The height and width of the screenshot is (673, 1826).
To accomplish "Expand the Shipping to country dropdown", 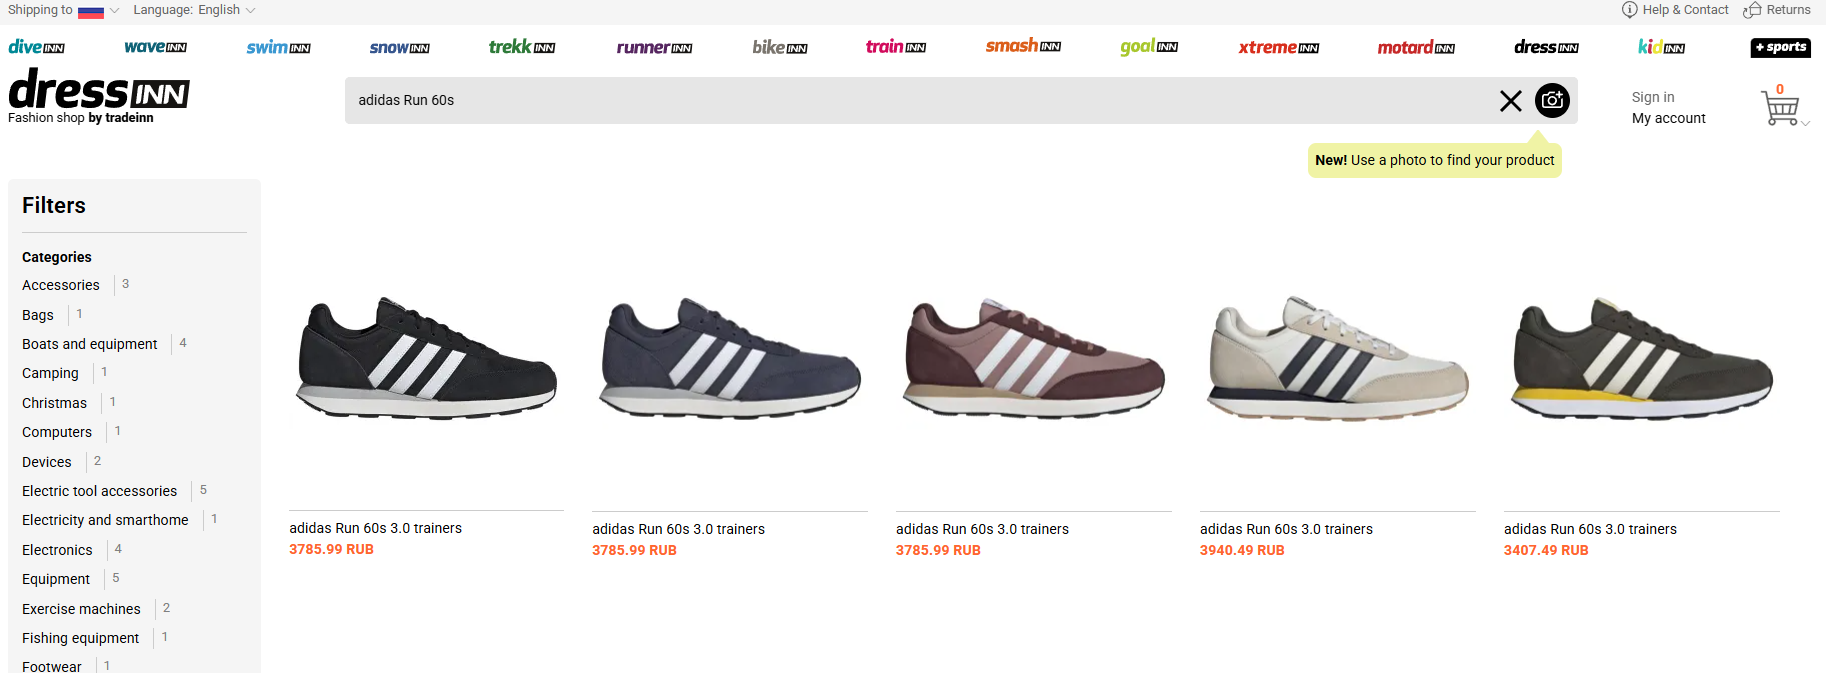I will tap(62, 10).
